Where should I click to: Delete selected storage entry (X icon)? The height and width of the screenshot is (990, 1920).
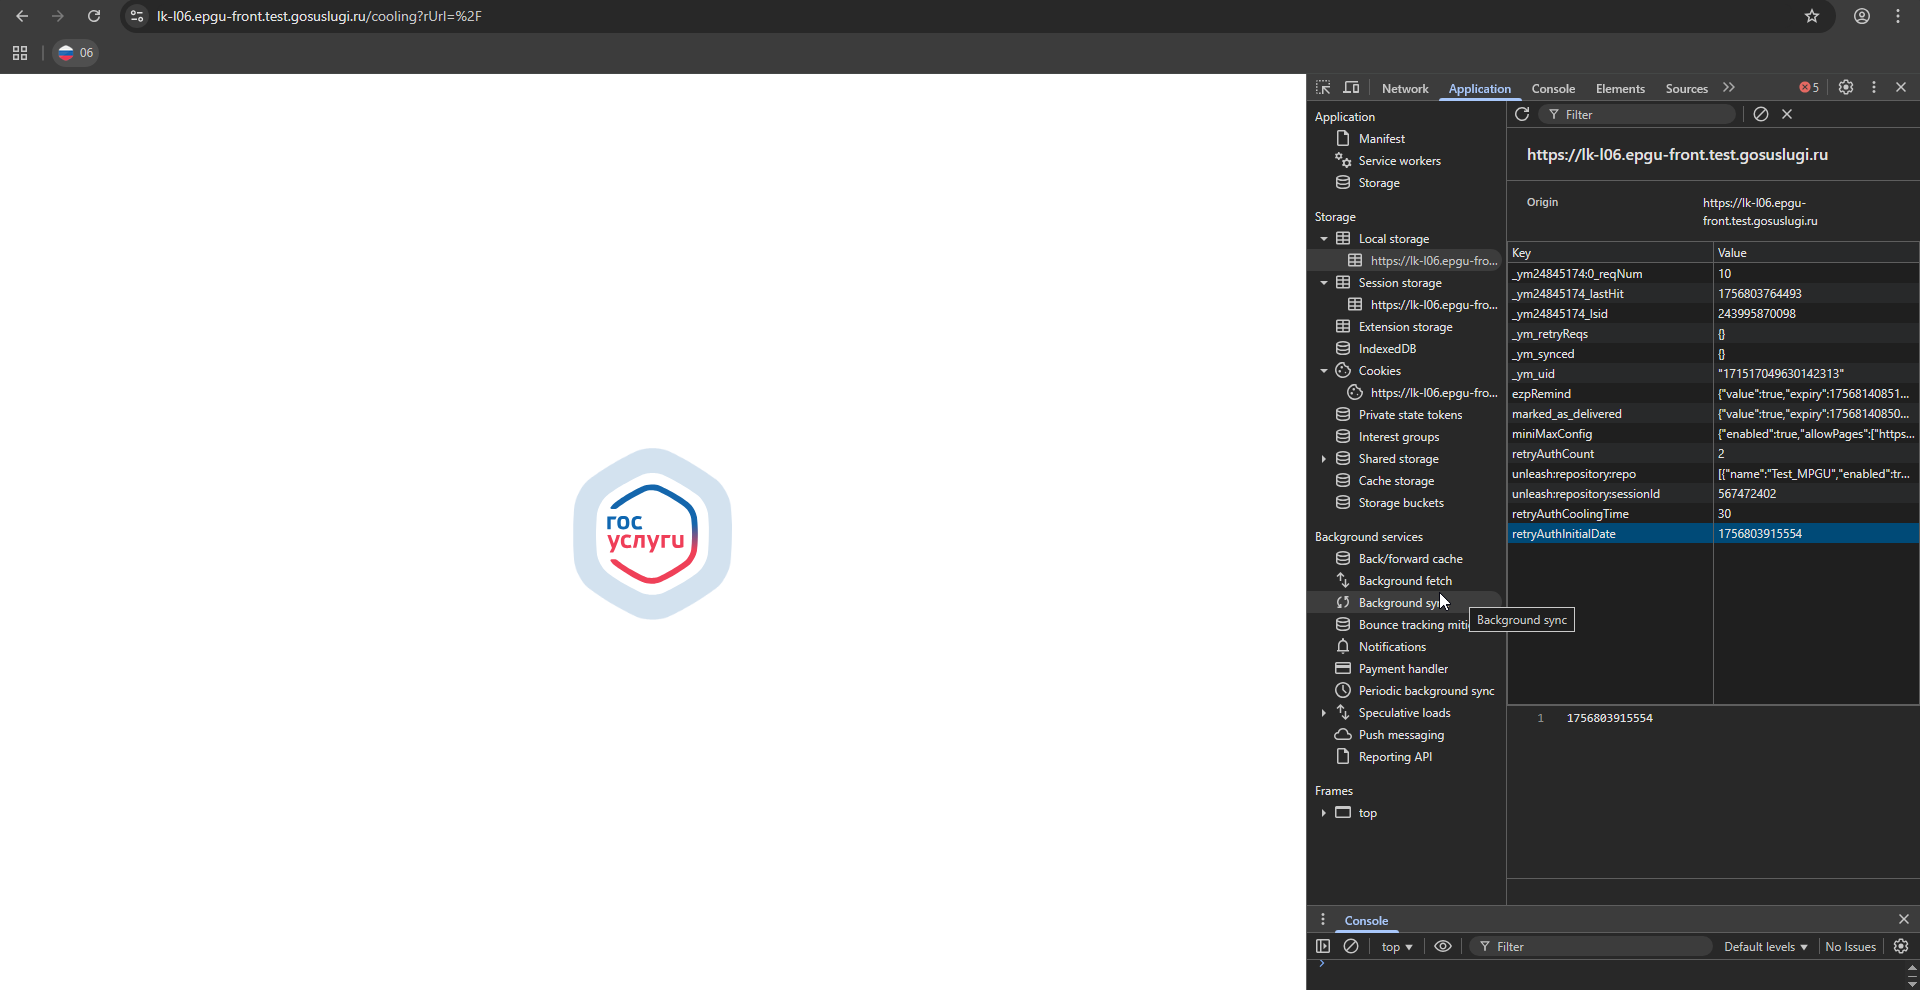click(x=1787, y=114)
